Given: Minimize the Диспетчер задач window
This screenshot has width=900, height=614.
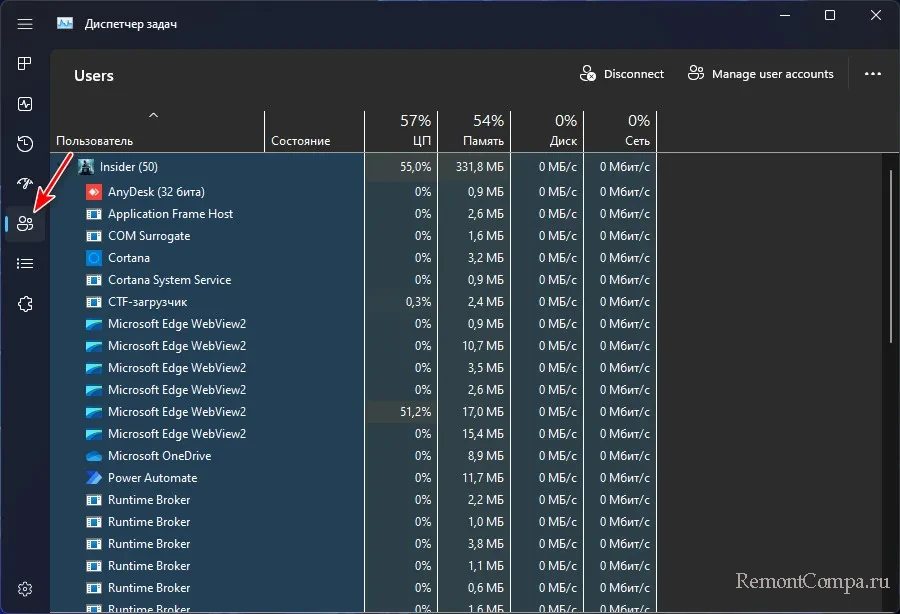Looking at the screenshot, I should (785, 15).
